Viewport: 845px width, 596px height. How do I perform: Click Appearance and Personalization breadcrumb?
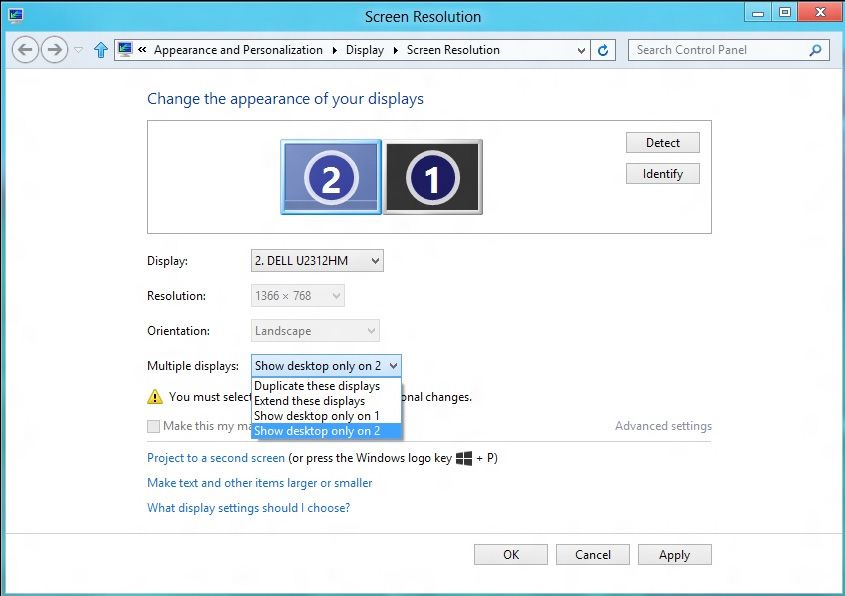(x=238, y=50)
